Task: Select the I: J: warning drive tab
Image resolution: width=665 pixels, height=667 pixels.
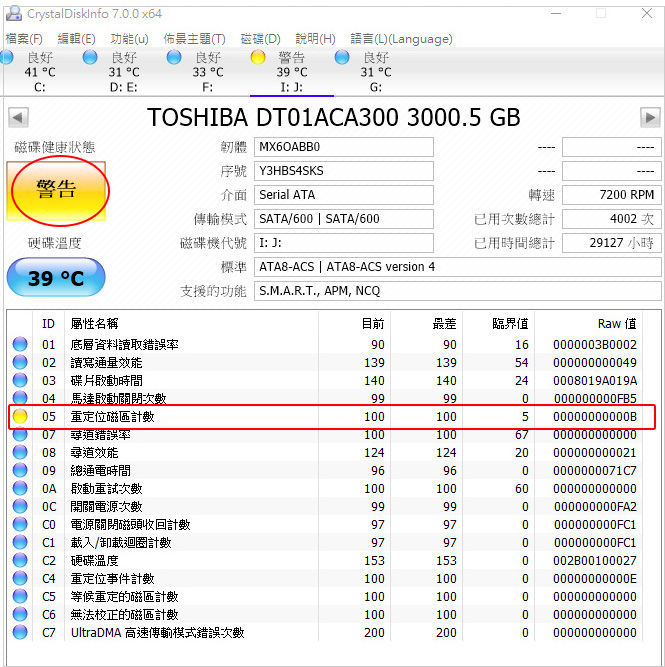Action: click(x=291, y=72)
